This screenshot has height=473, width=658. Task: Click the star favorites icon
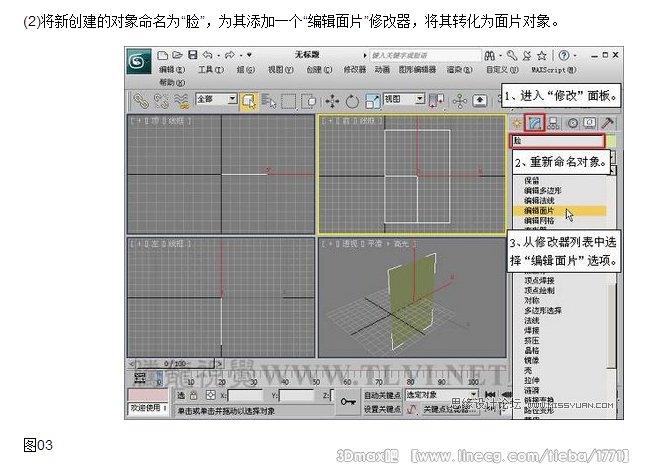(x=542, y=55)
